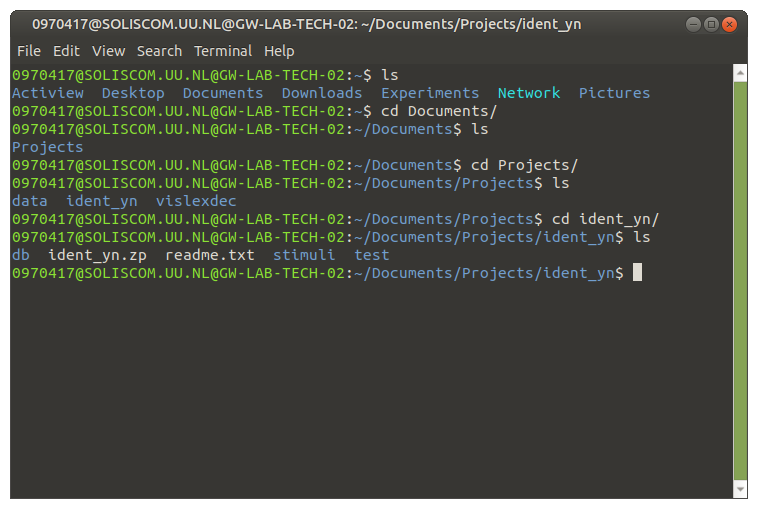This screenshot has width=758, height=509.
Task: Click the window title bar text
Action: click(x=306, y=24)
